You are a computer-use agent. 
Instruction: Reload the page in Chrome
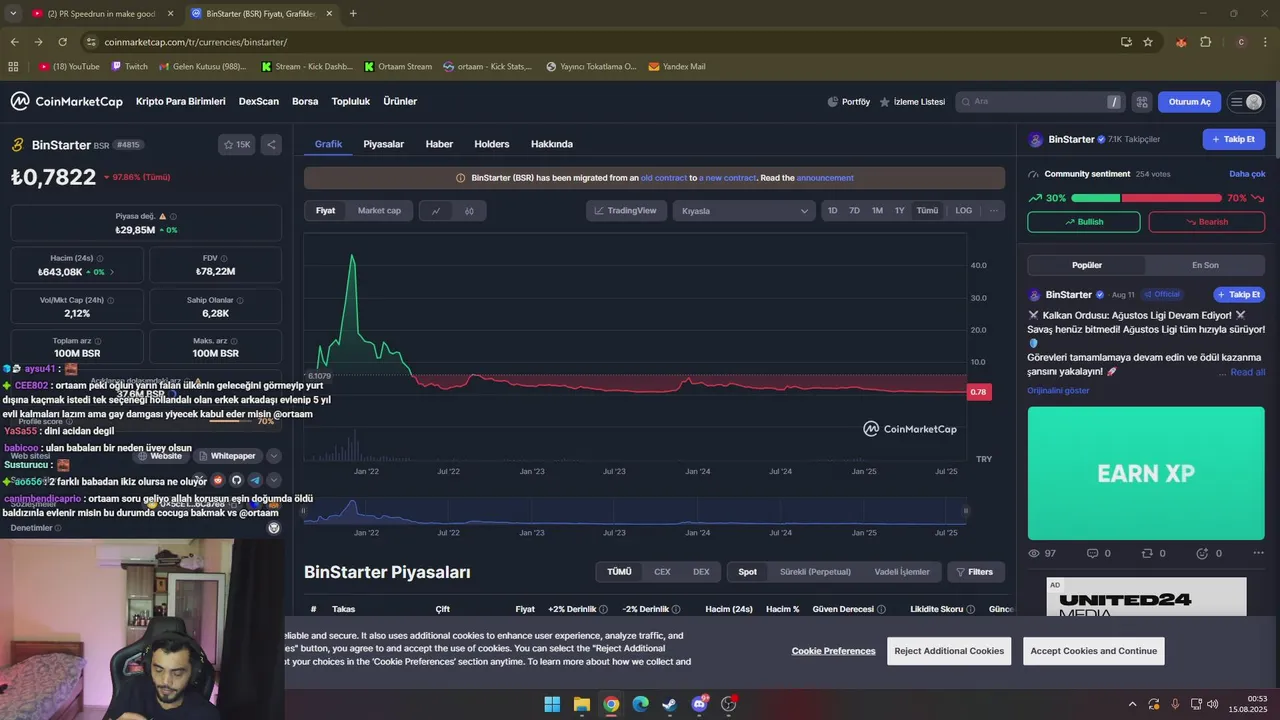[62, 42]
